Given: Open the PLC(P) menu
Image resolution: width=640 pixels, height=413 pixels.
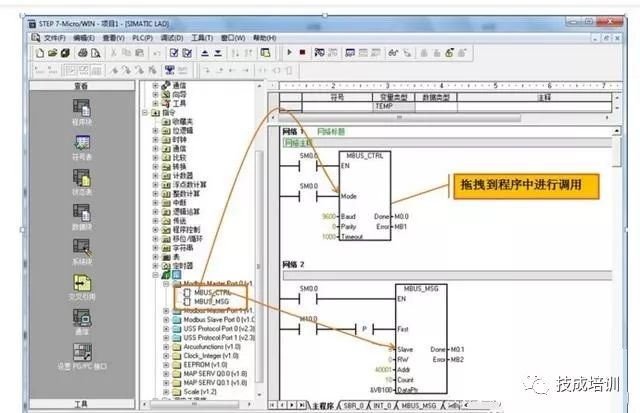Looking at the screenshot, I should [x=142, y=38].
